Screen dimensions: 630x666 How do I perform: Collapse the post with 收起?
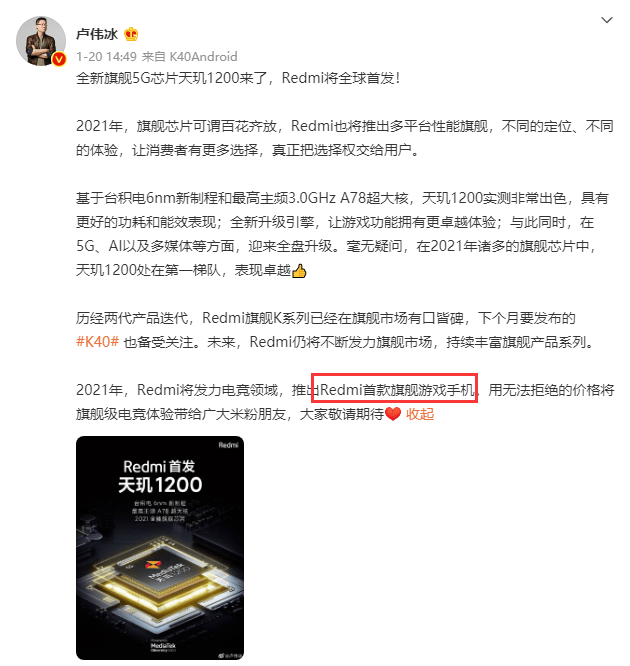[420, 414]
